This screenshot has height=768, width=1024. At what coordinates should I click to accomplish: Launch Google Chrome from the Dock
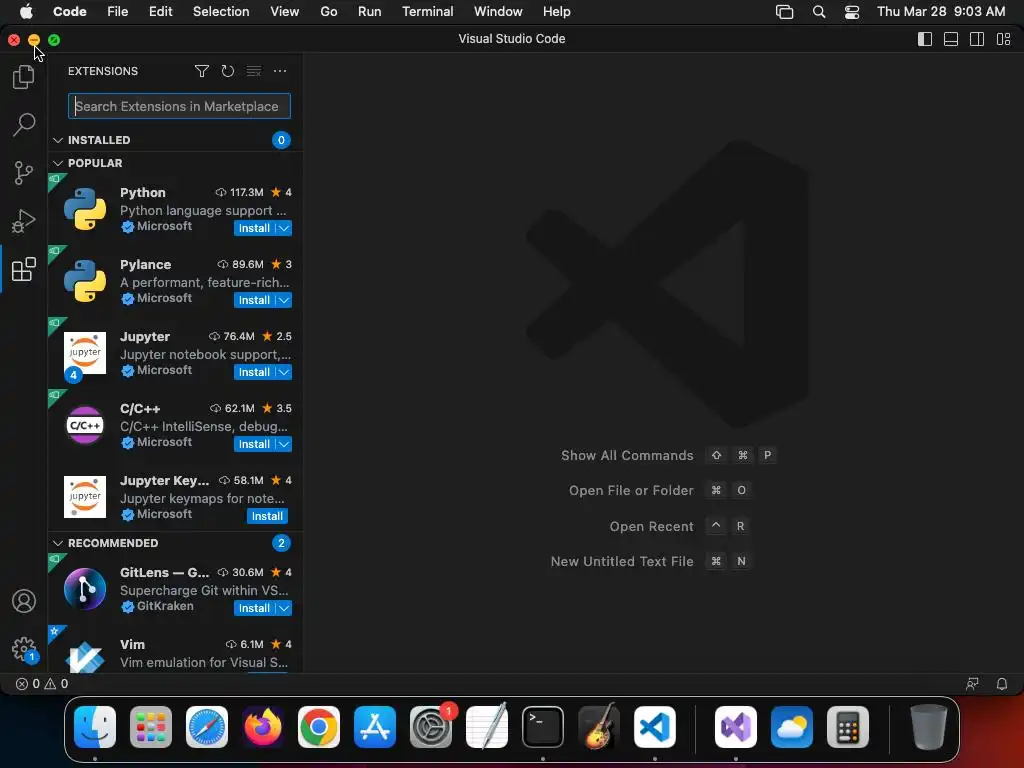click(x=319, y=727)
